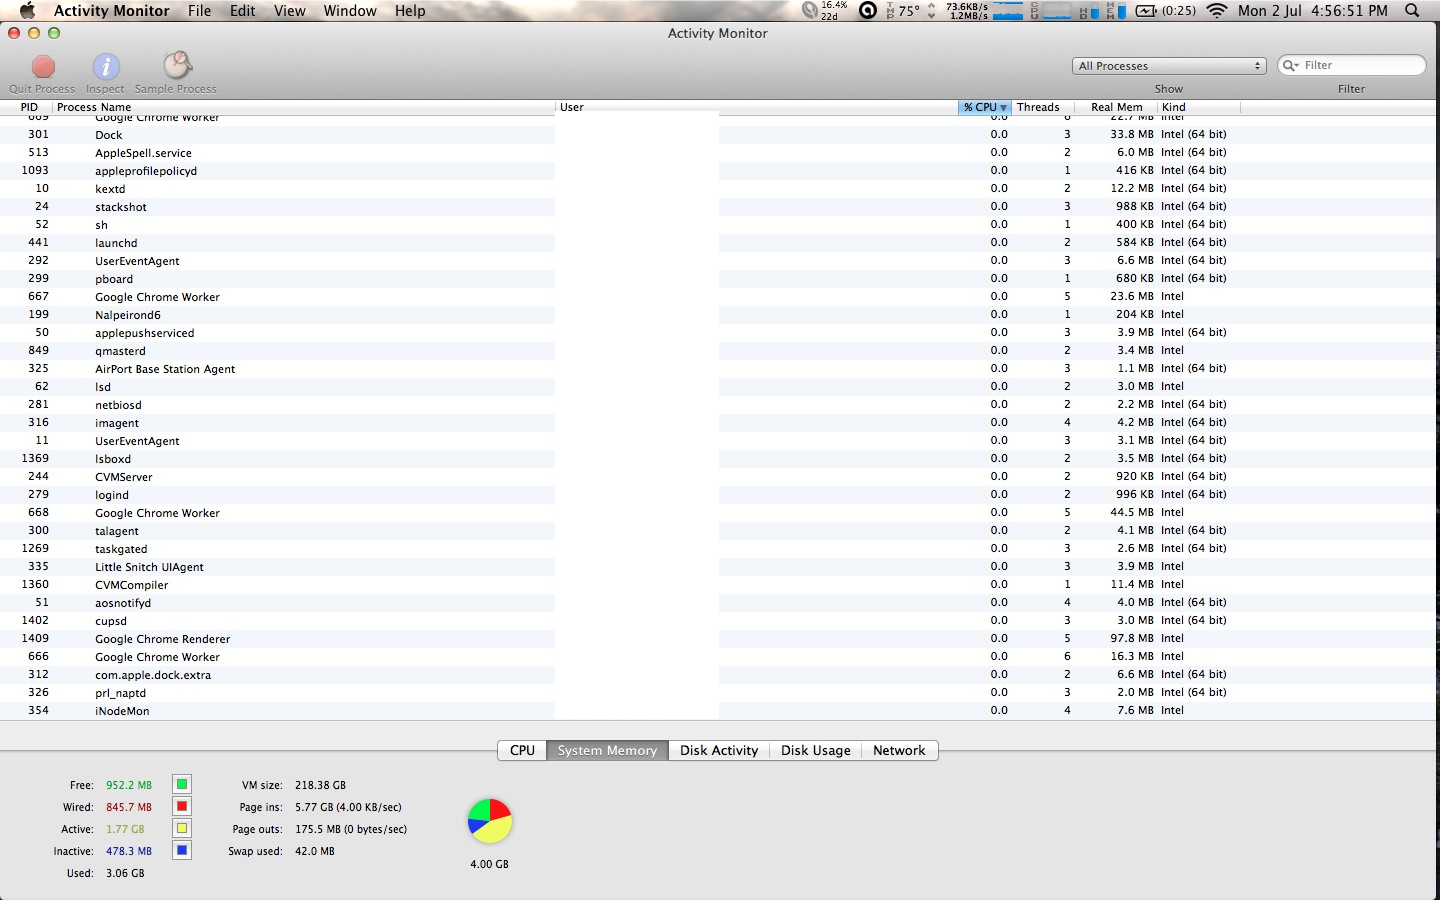Sort by the PID column header
1440x900 pixels.
pyautogui.click(x=29, y=107)
